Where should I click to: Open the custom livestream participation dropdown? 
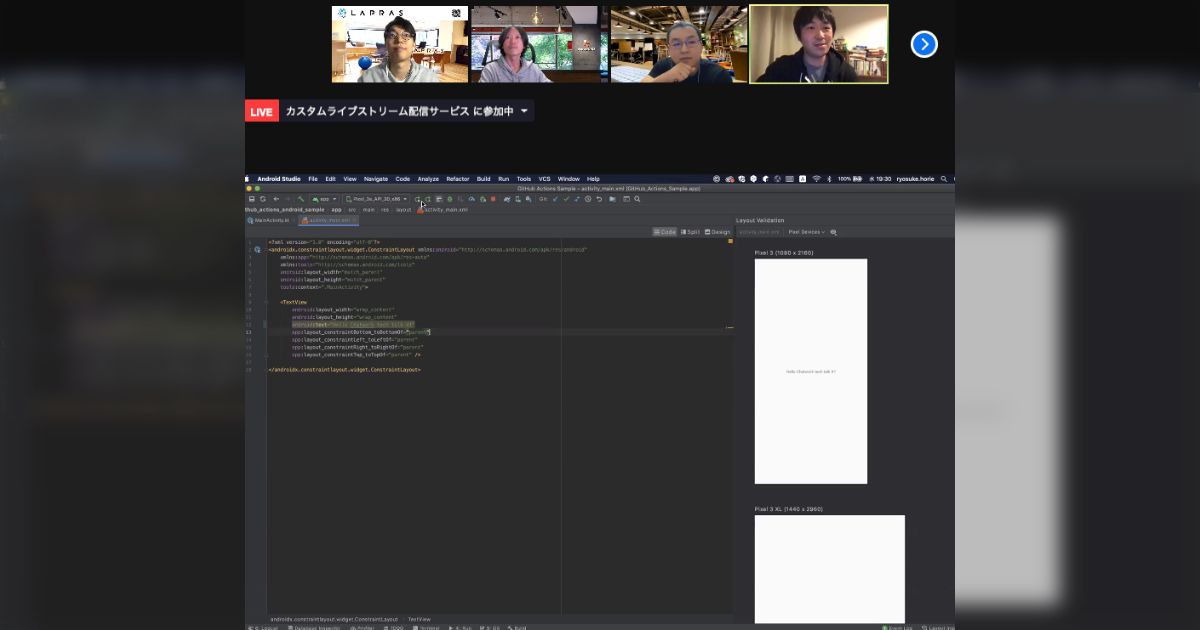click(524, 111)
